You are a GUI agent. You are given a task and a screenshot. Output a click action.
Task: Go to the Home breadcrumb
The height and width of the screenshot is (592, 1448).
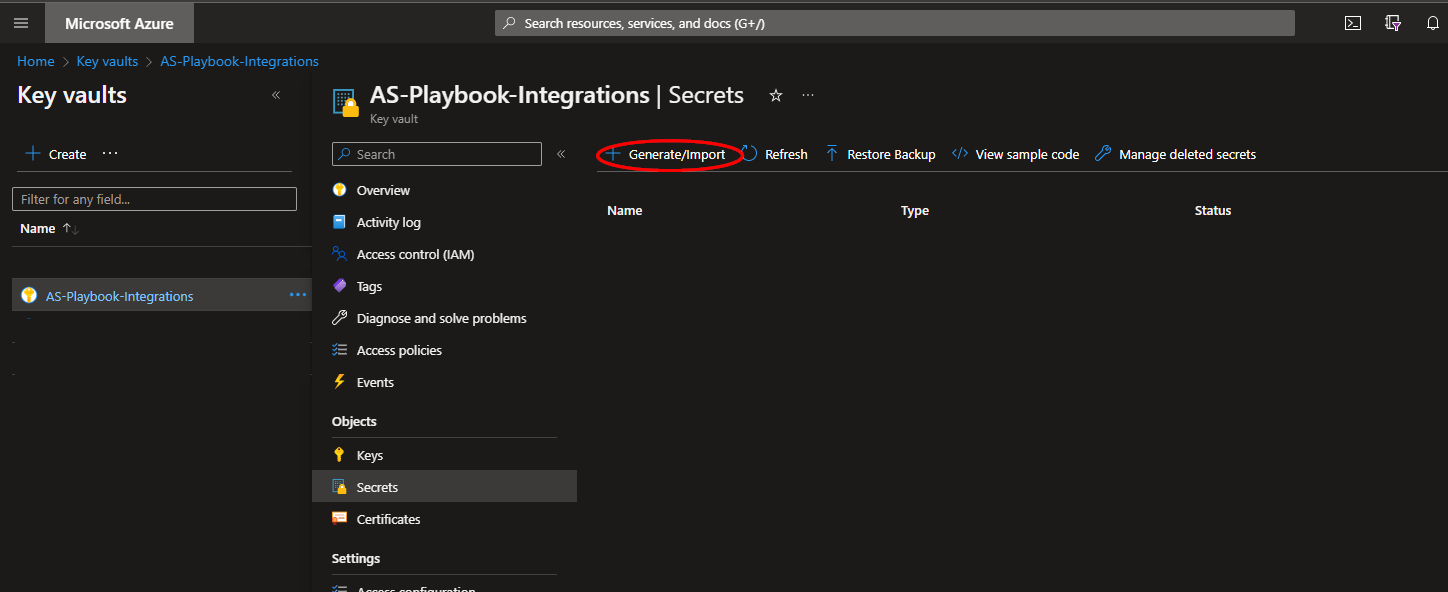coord(36,61)
